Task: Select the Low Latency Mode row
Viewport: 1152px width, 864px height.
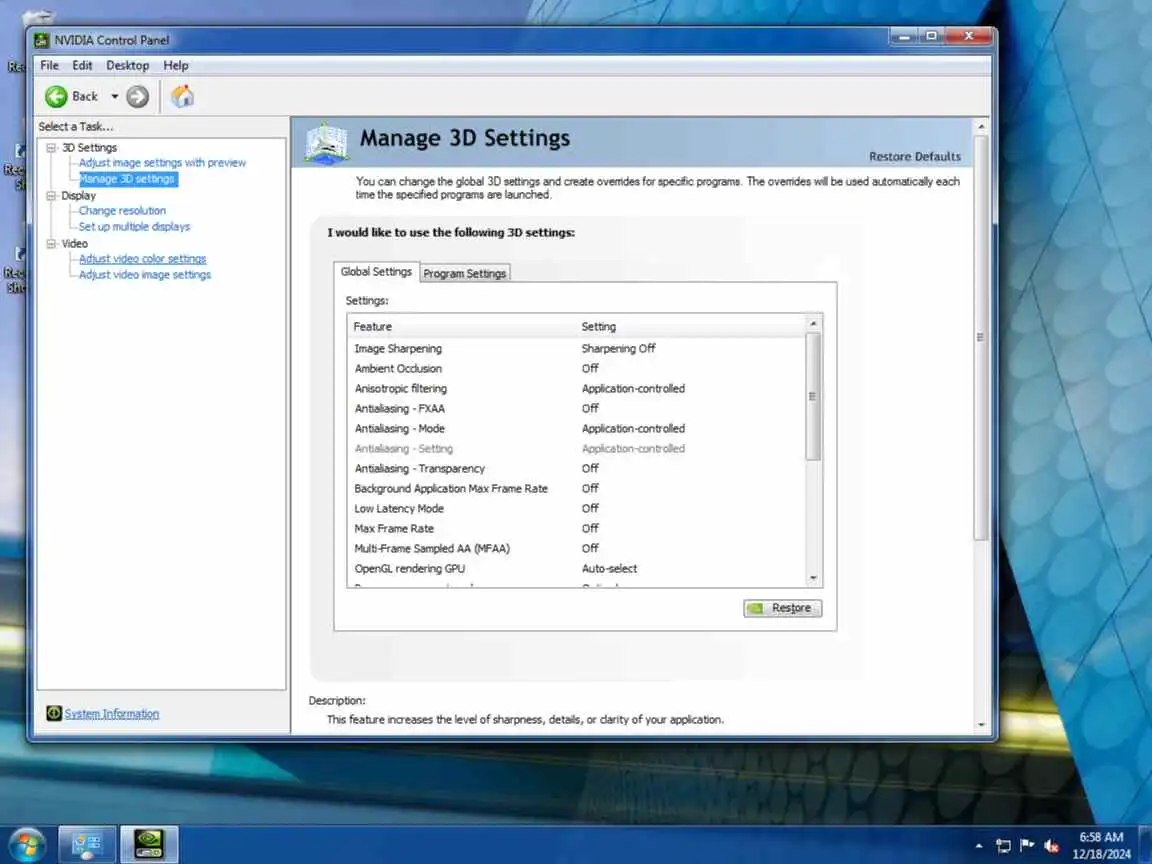Action: (x=577, y=508)
